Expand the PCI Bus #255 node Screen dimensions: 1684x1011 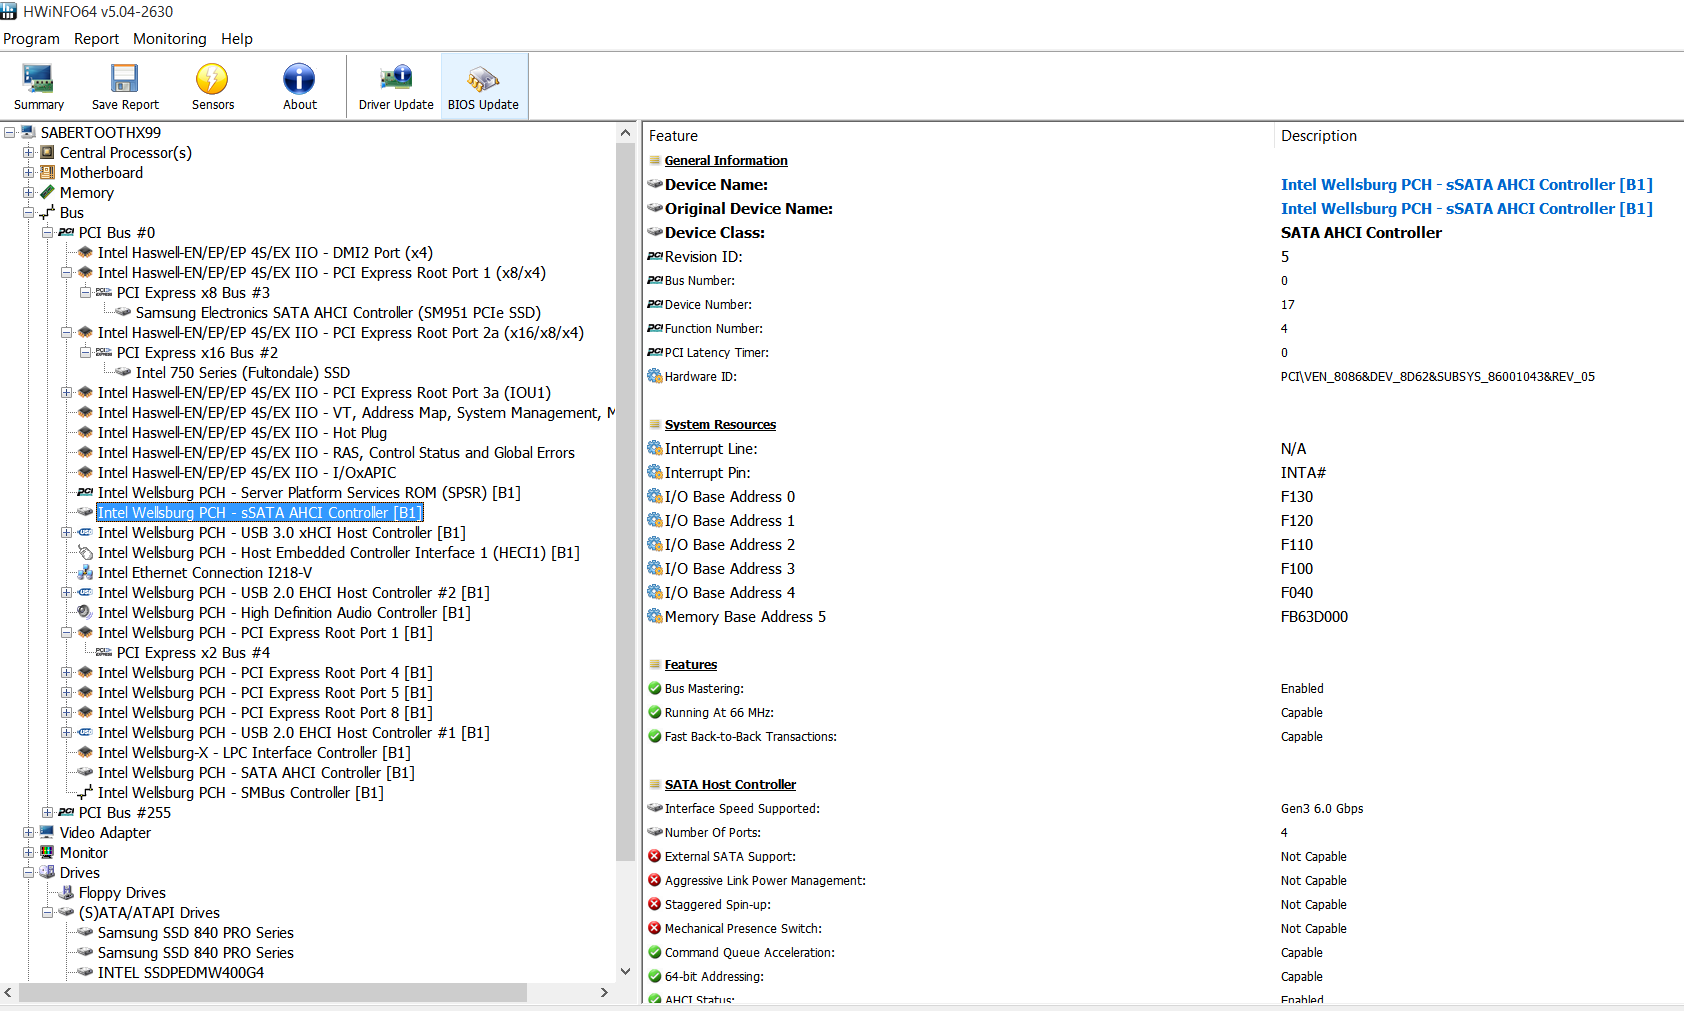(x=47, y=812)
